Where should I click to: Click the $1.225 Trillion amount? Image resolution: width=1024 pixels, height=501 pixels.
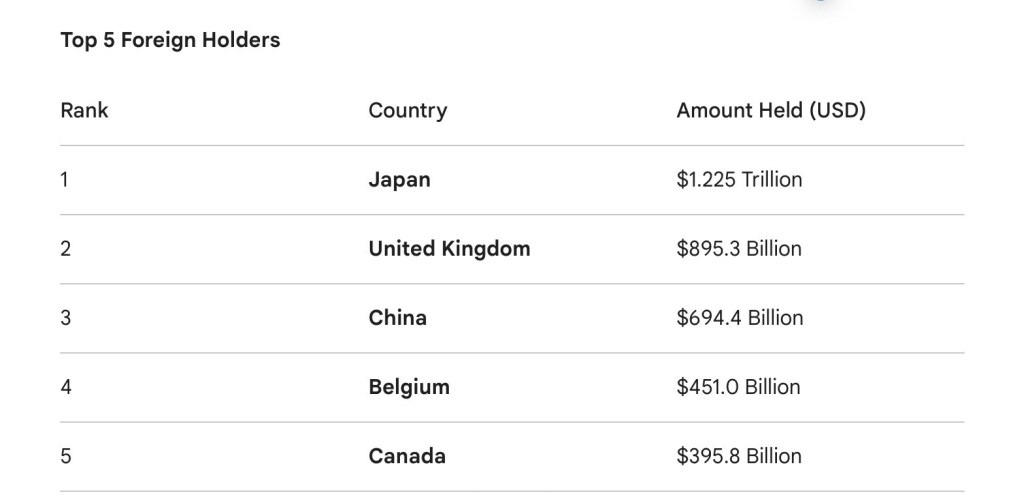[739, 180]
